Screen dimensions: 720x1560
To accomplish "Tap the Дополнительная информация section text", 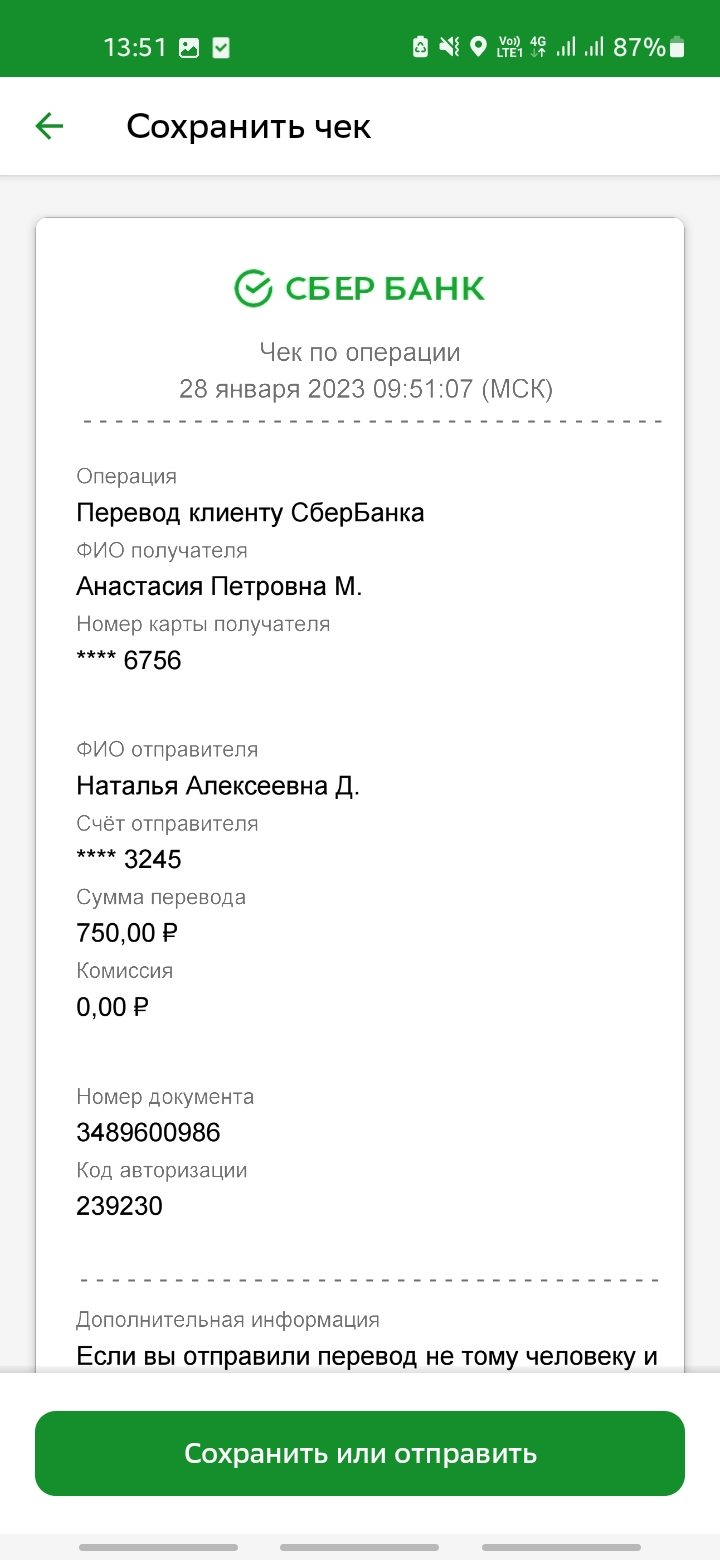I will point(228,1320).
